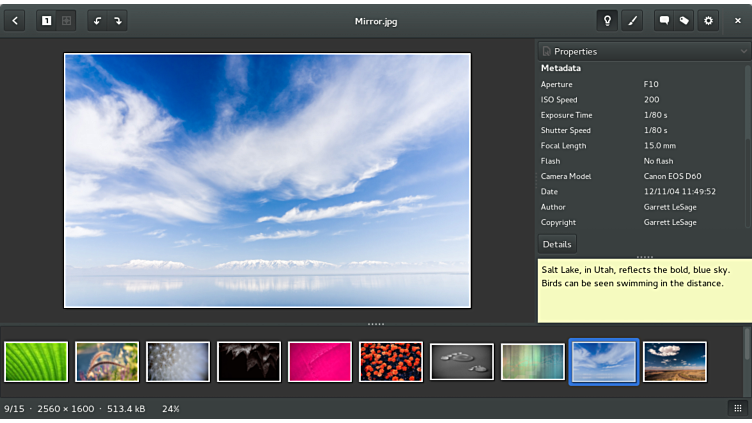752x423 pixels.
Task: Open the edit image brush tool
Action: coord(632,20)
